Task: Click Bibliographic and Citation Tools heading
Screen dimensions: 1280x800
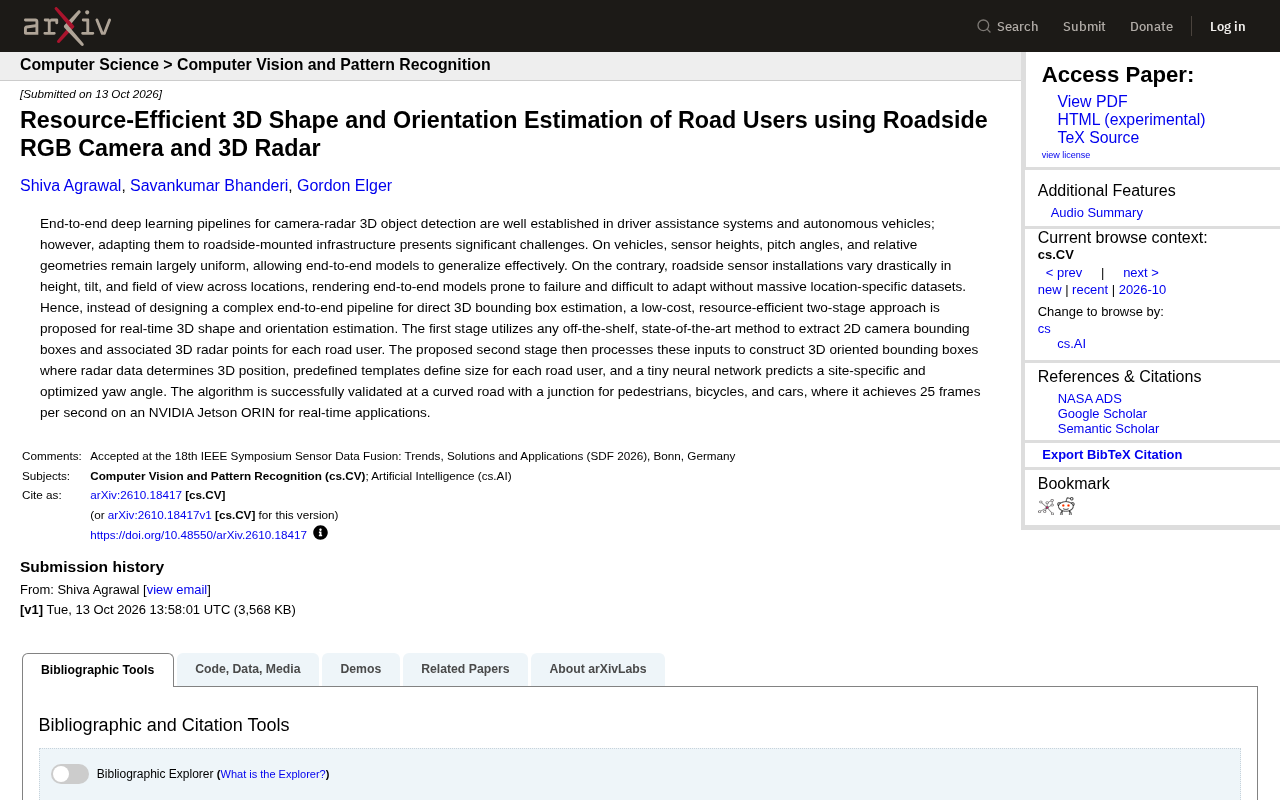Action: point(164,725)
